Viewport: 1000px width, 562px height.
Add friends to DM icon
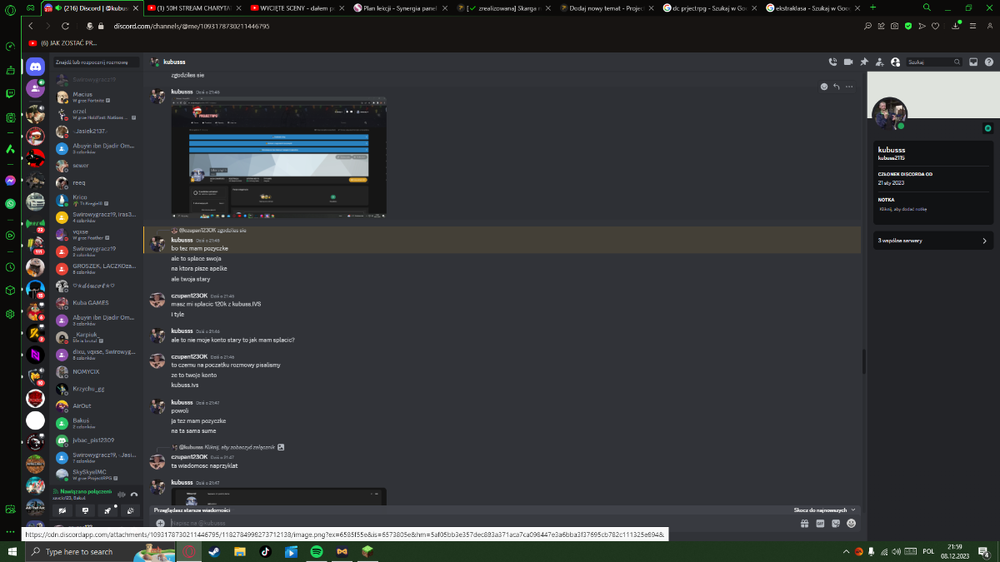pyautogui.click(x=879, y=62)
